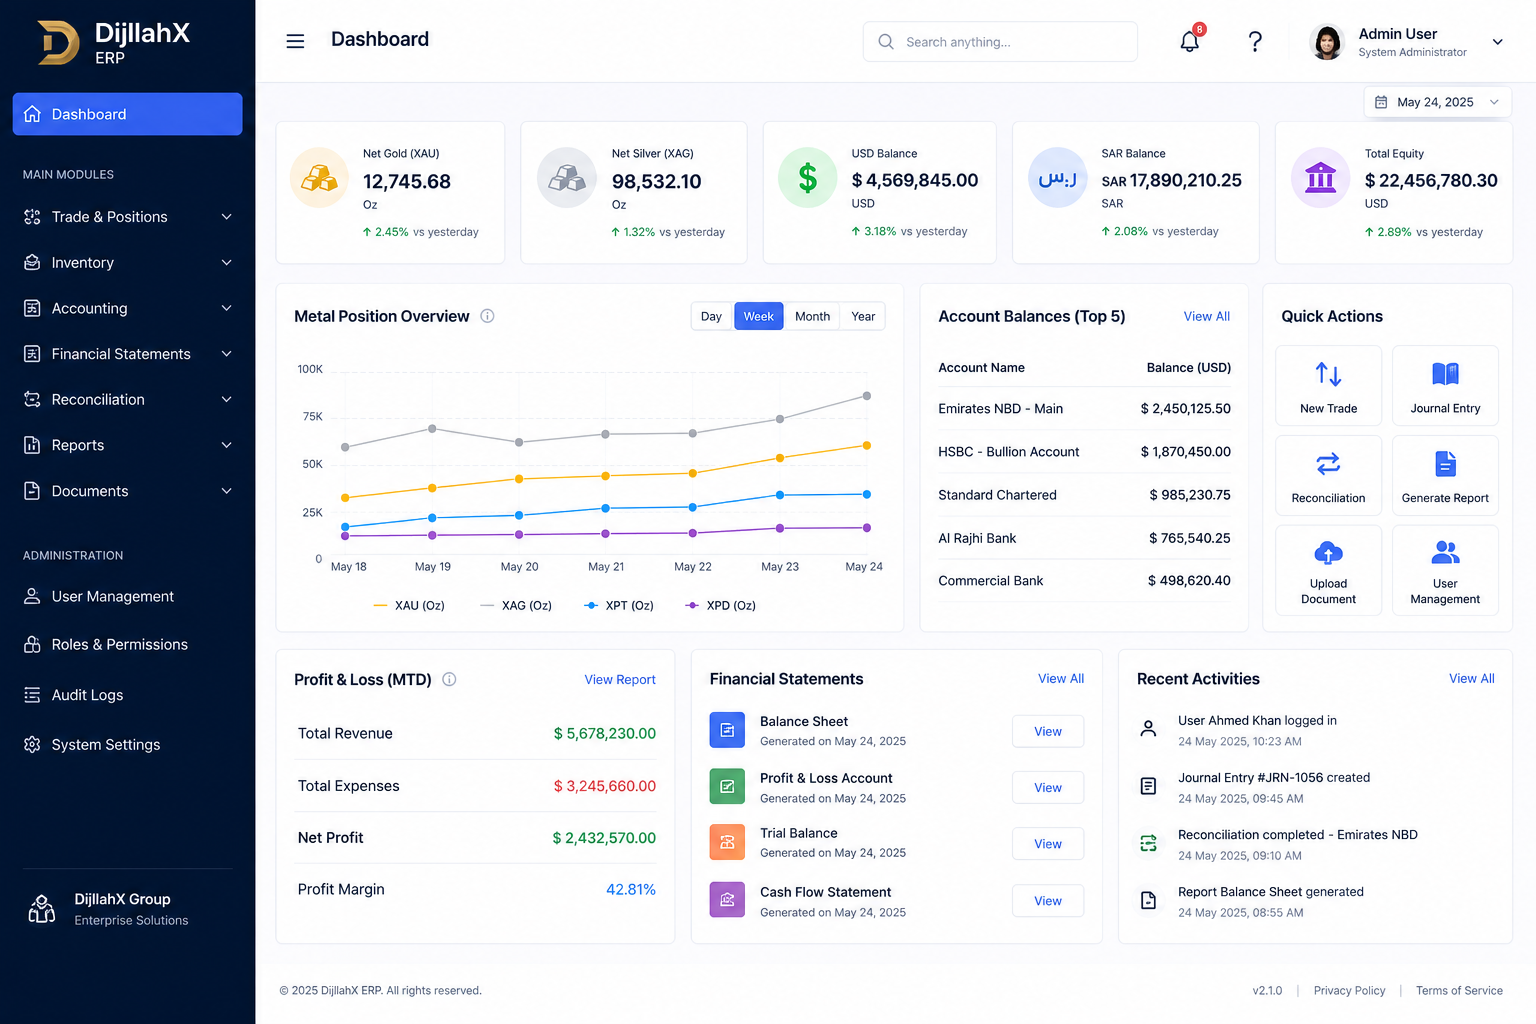Click the Profit & Loss Account green icon

point(727,787)
